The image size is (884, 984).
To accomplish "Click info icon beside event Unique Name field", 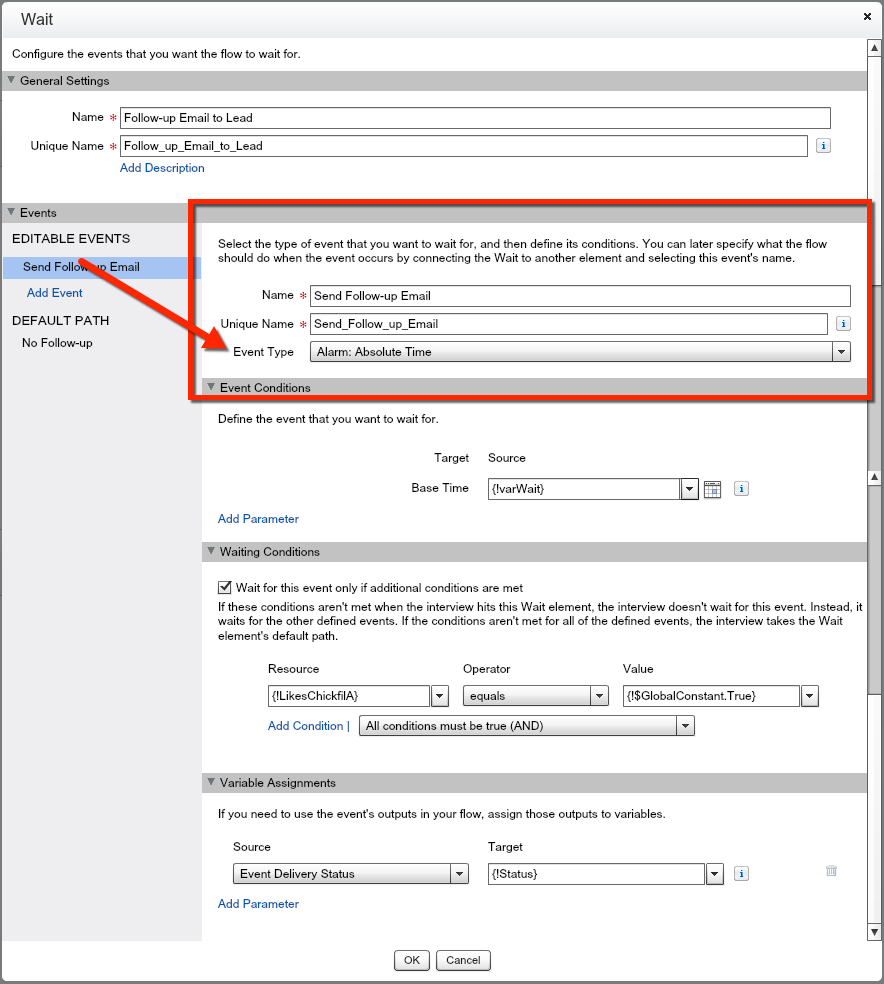I will (843, 324).
